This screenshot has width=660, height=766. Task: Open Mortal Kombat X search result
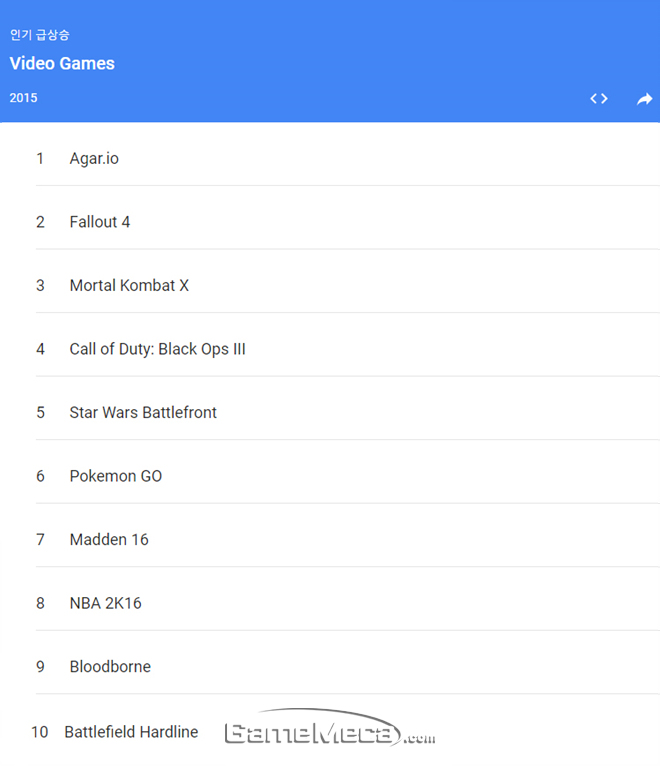point(129,285)
